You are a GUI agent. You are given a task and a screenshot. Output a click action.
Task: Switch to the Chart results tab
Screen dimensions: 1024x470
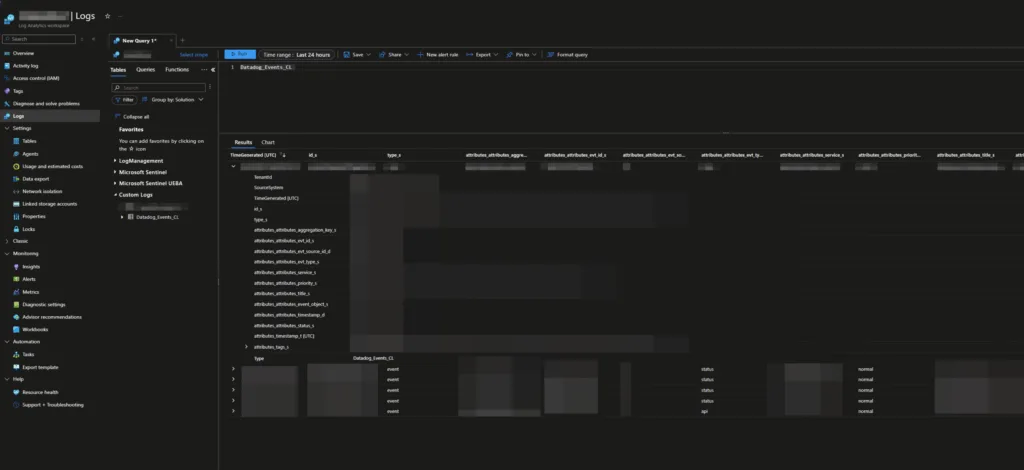pyautogui.click(x=268, y=143)
